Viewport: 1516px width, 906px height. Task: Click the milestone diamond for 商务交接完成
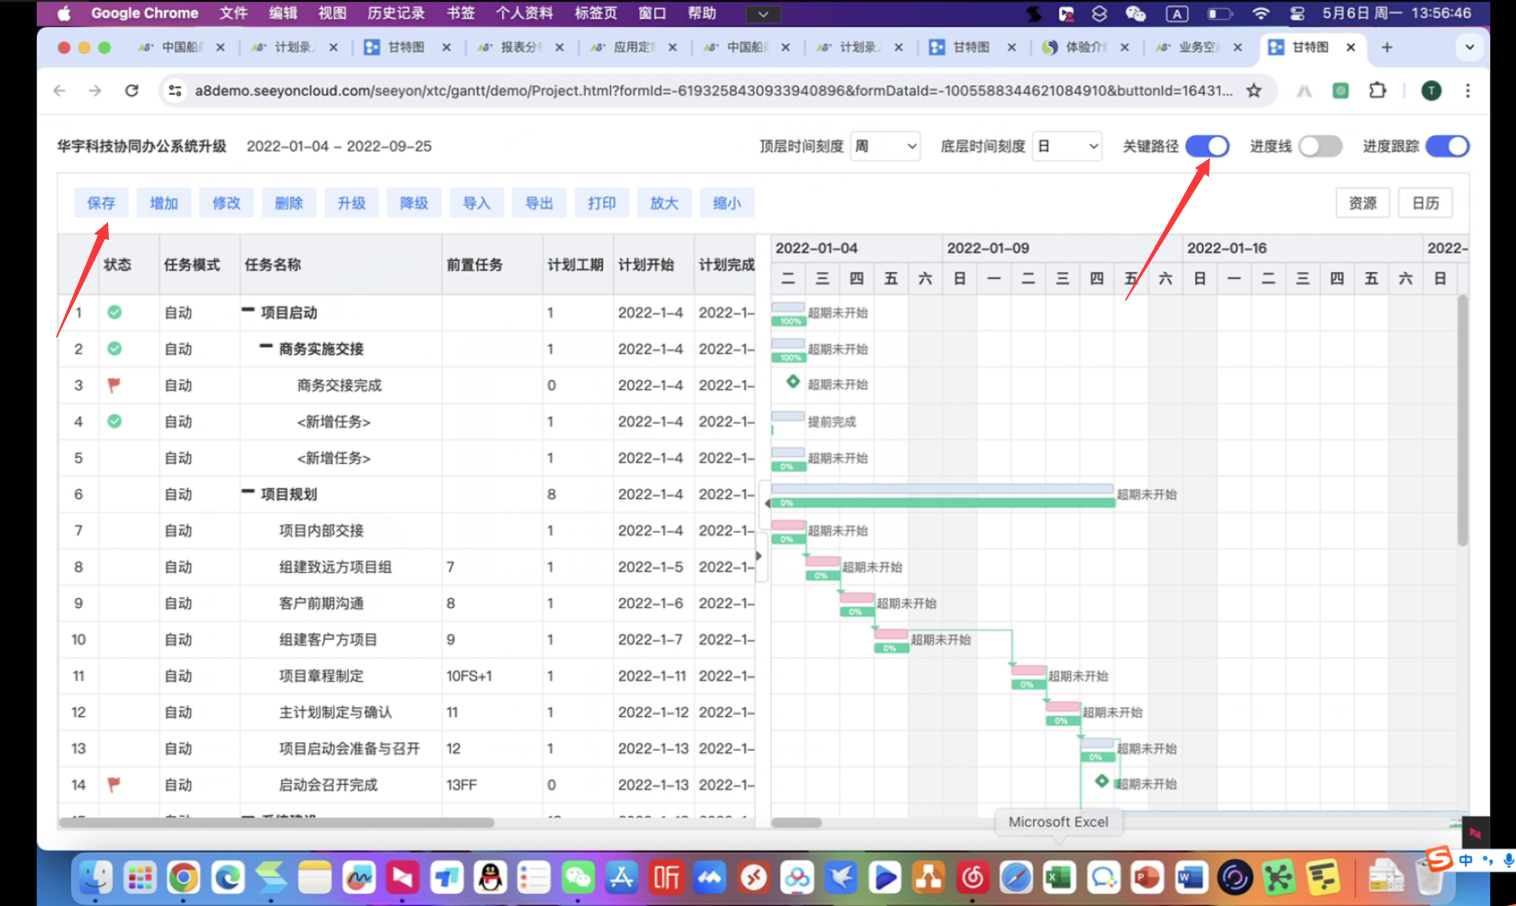(x=793, y=382)
